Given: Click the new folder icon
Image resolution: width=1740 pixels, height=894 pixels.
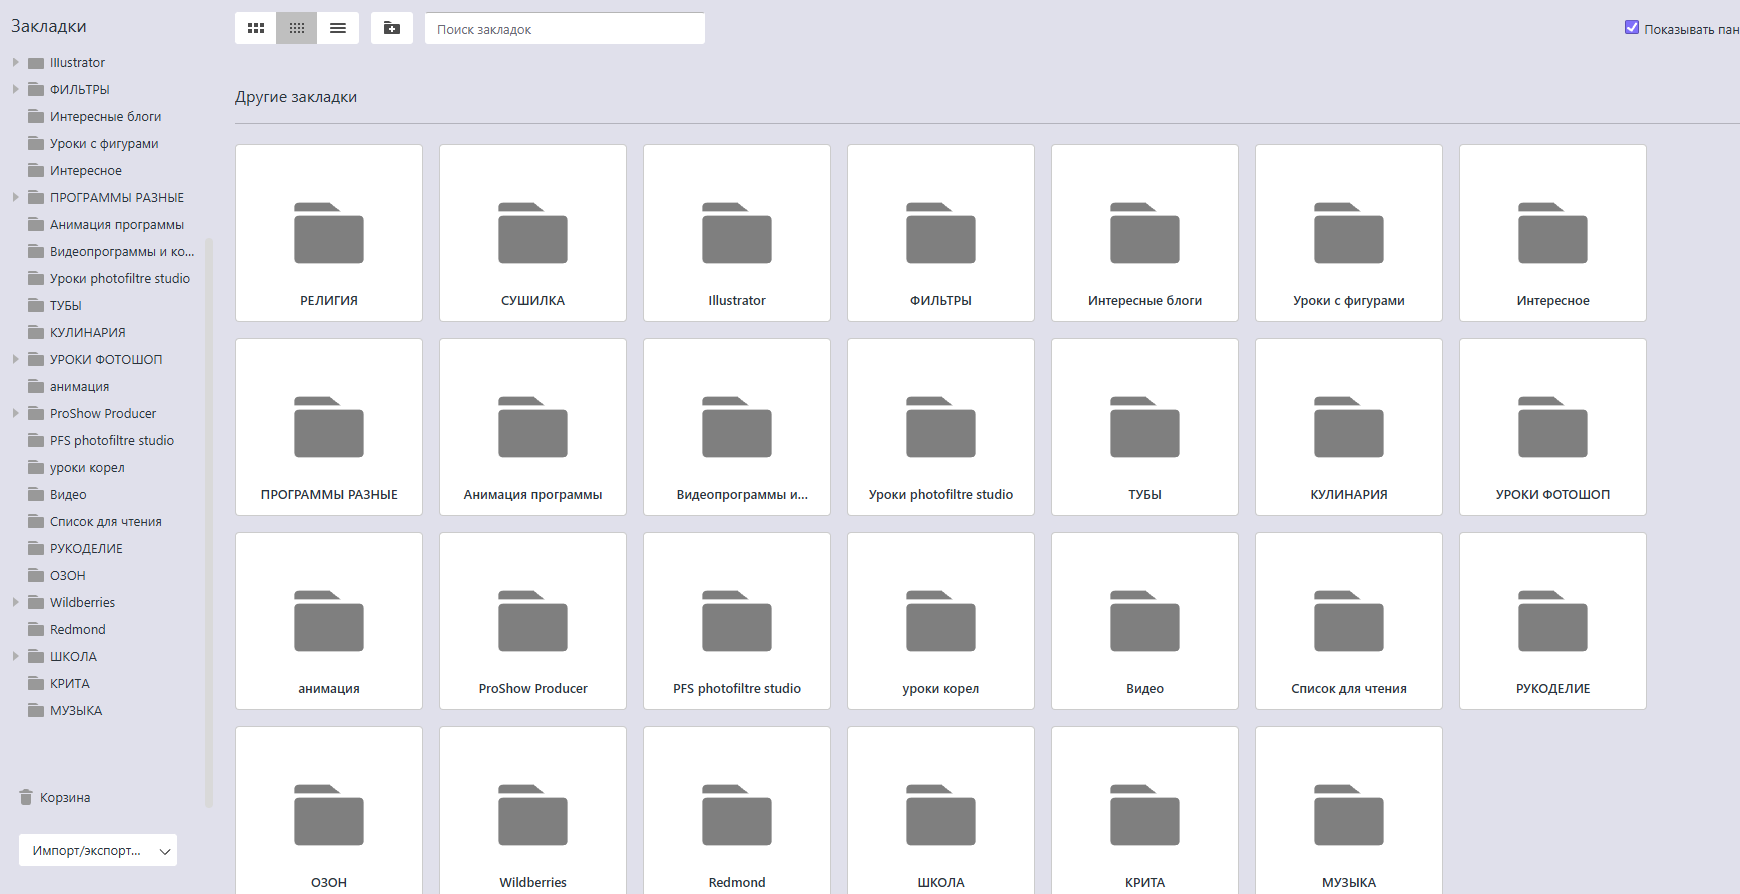Looking at the screenshot, I should pyautogui.click(x=392, y=28).
